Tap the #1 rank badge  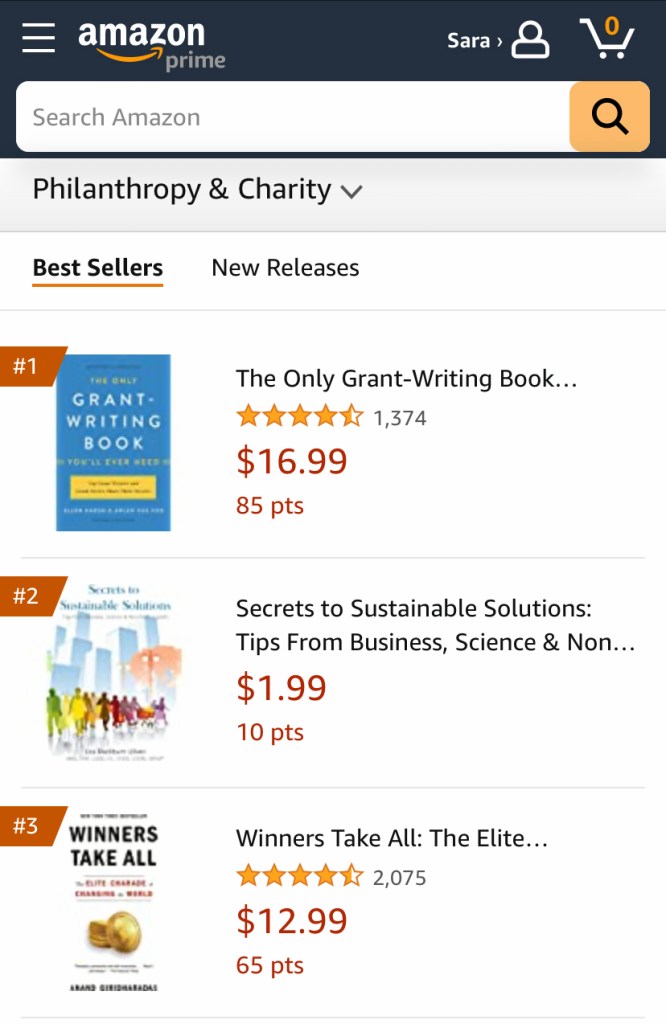[x=26, y=366]
